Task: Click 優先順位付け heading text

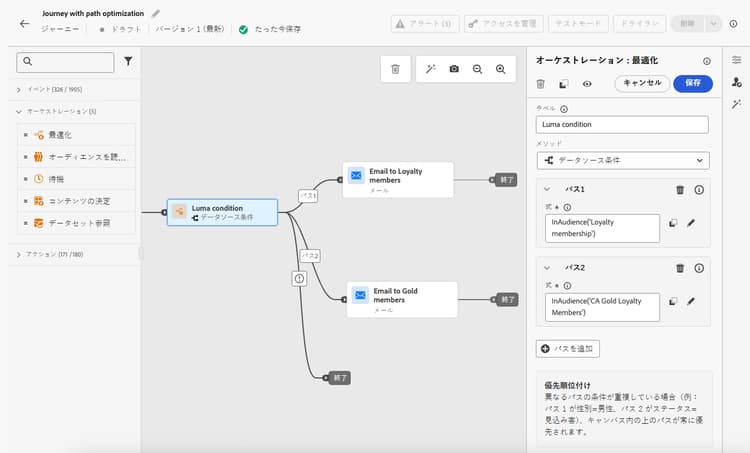Action: pyautogui.click(x=567, y=385)
